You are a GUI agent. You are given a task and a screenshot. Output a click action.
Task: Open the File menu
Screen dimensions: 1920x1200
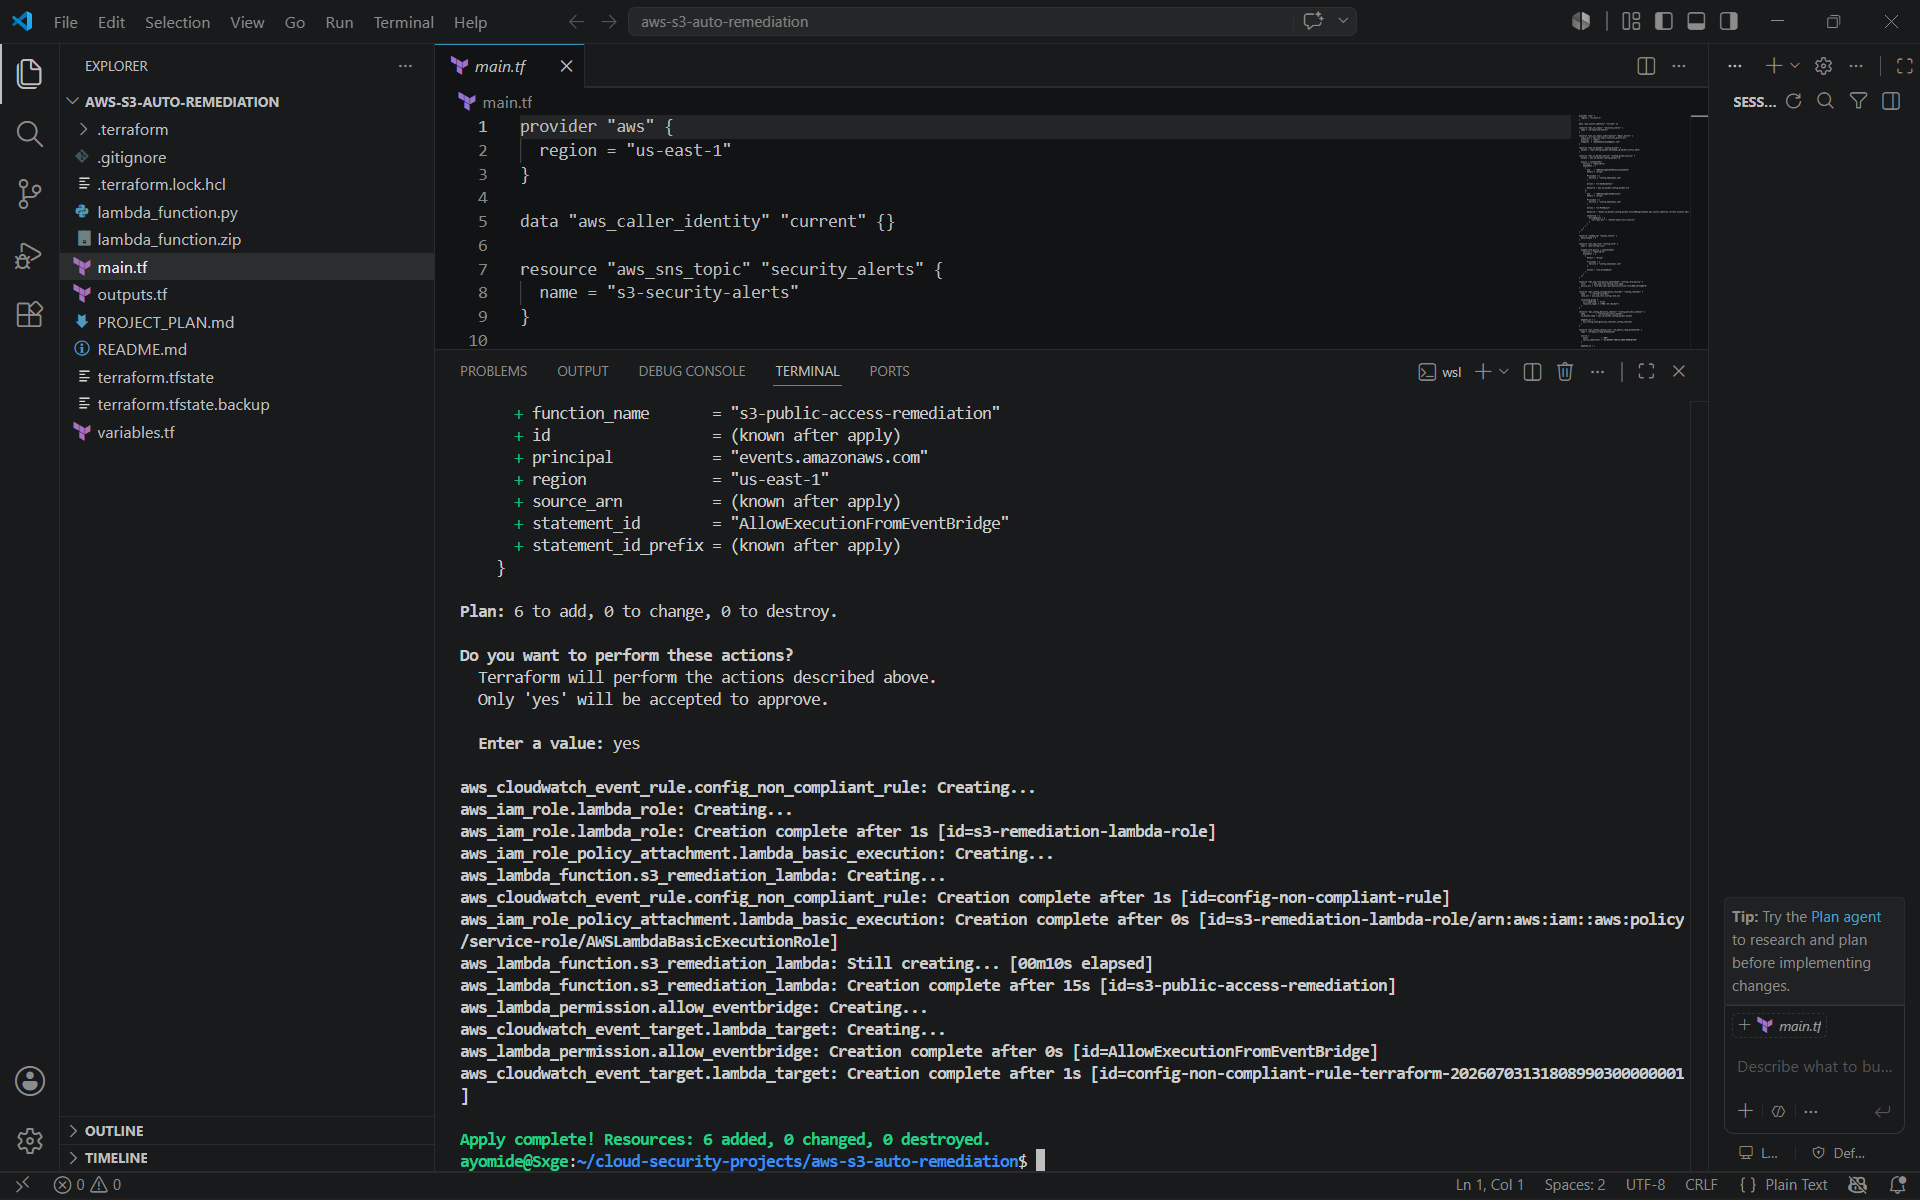click(x=66, y=22)
